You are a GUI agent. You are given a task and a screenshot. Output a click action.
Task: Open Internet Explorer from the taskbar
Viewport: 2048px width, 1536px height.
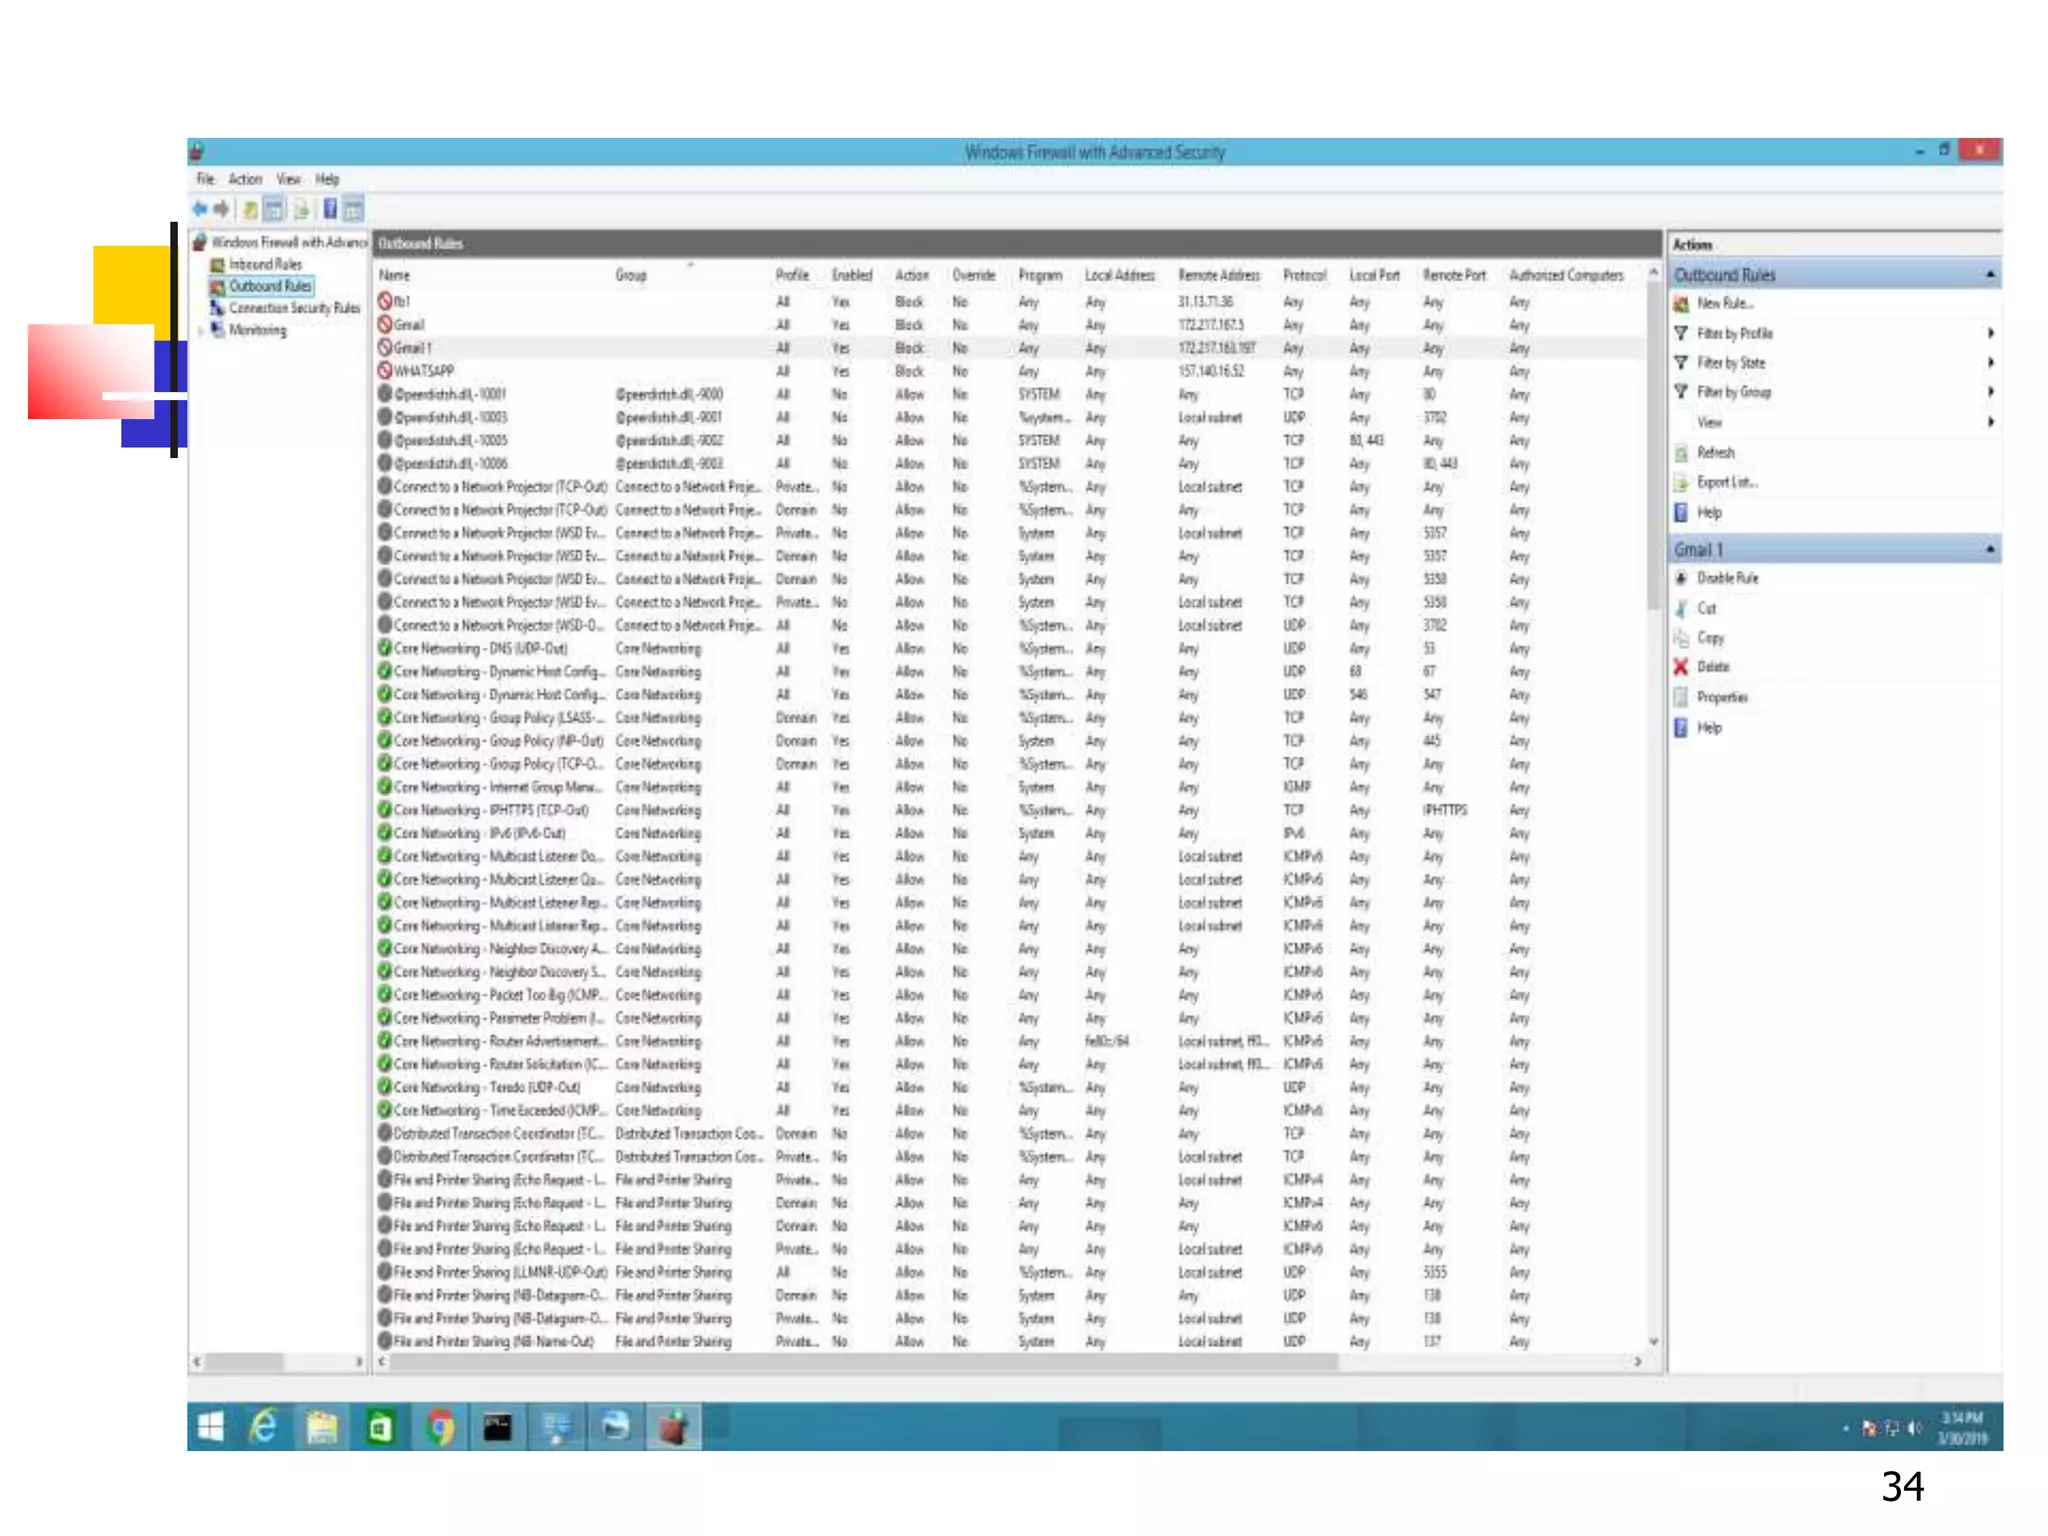pos(263,1426)
